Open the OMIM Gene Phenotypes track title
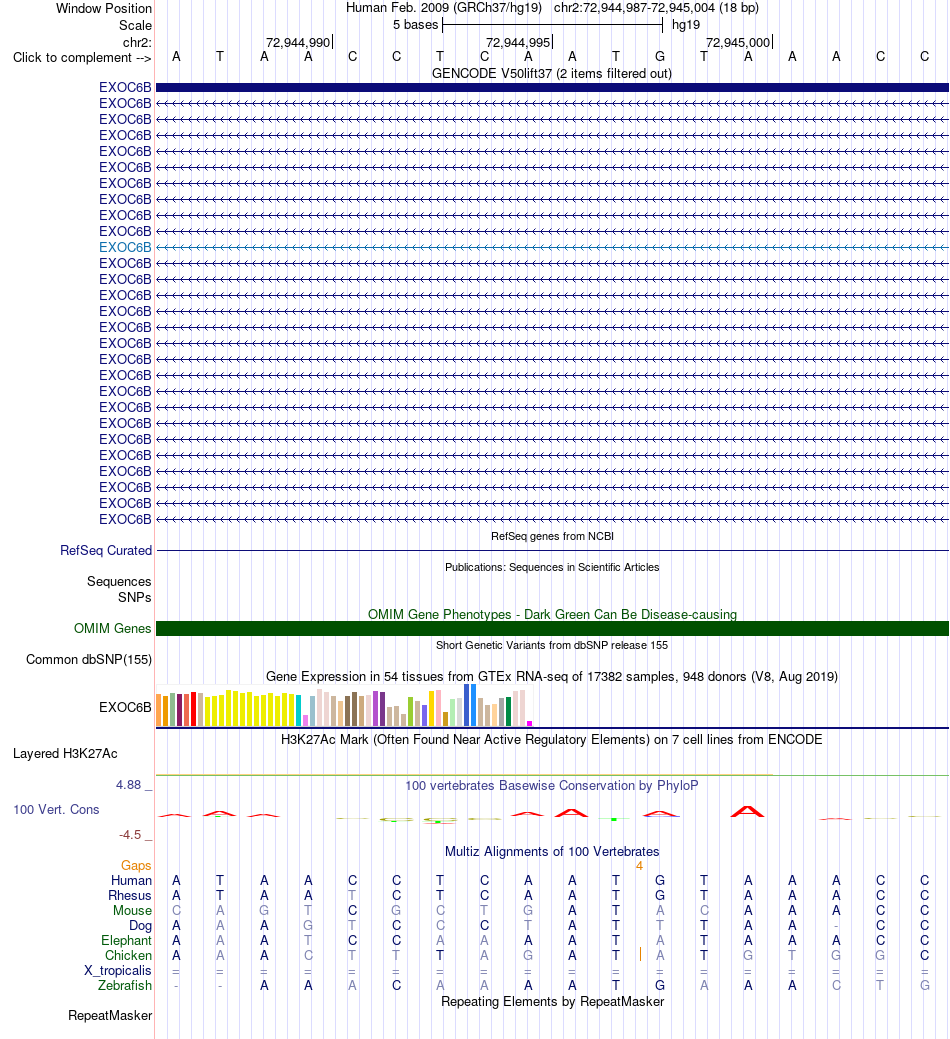The height and width of the screenshot is (1039, 950). [552, 614]
